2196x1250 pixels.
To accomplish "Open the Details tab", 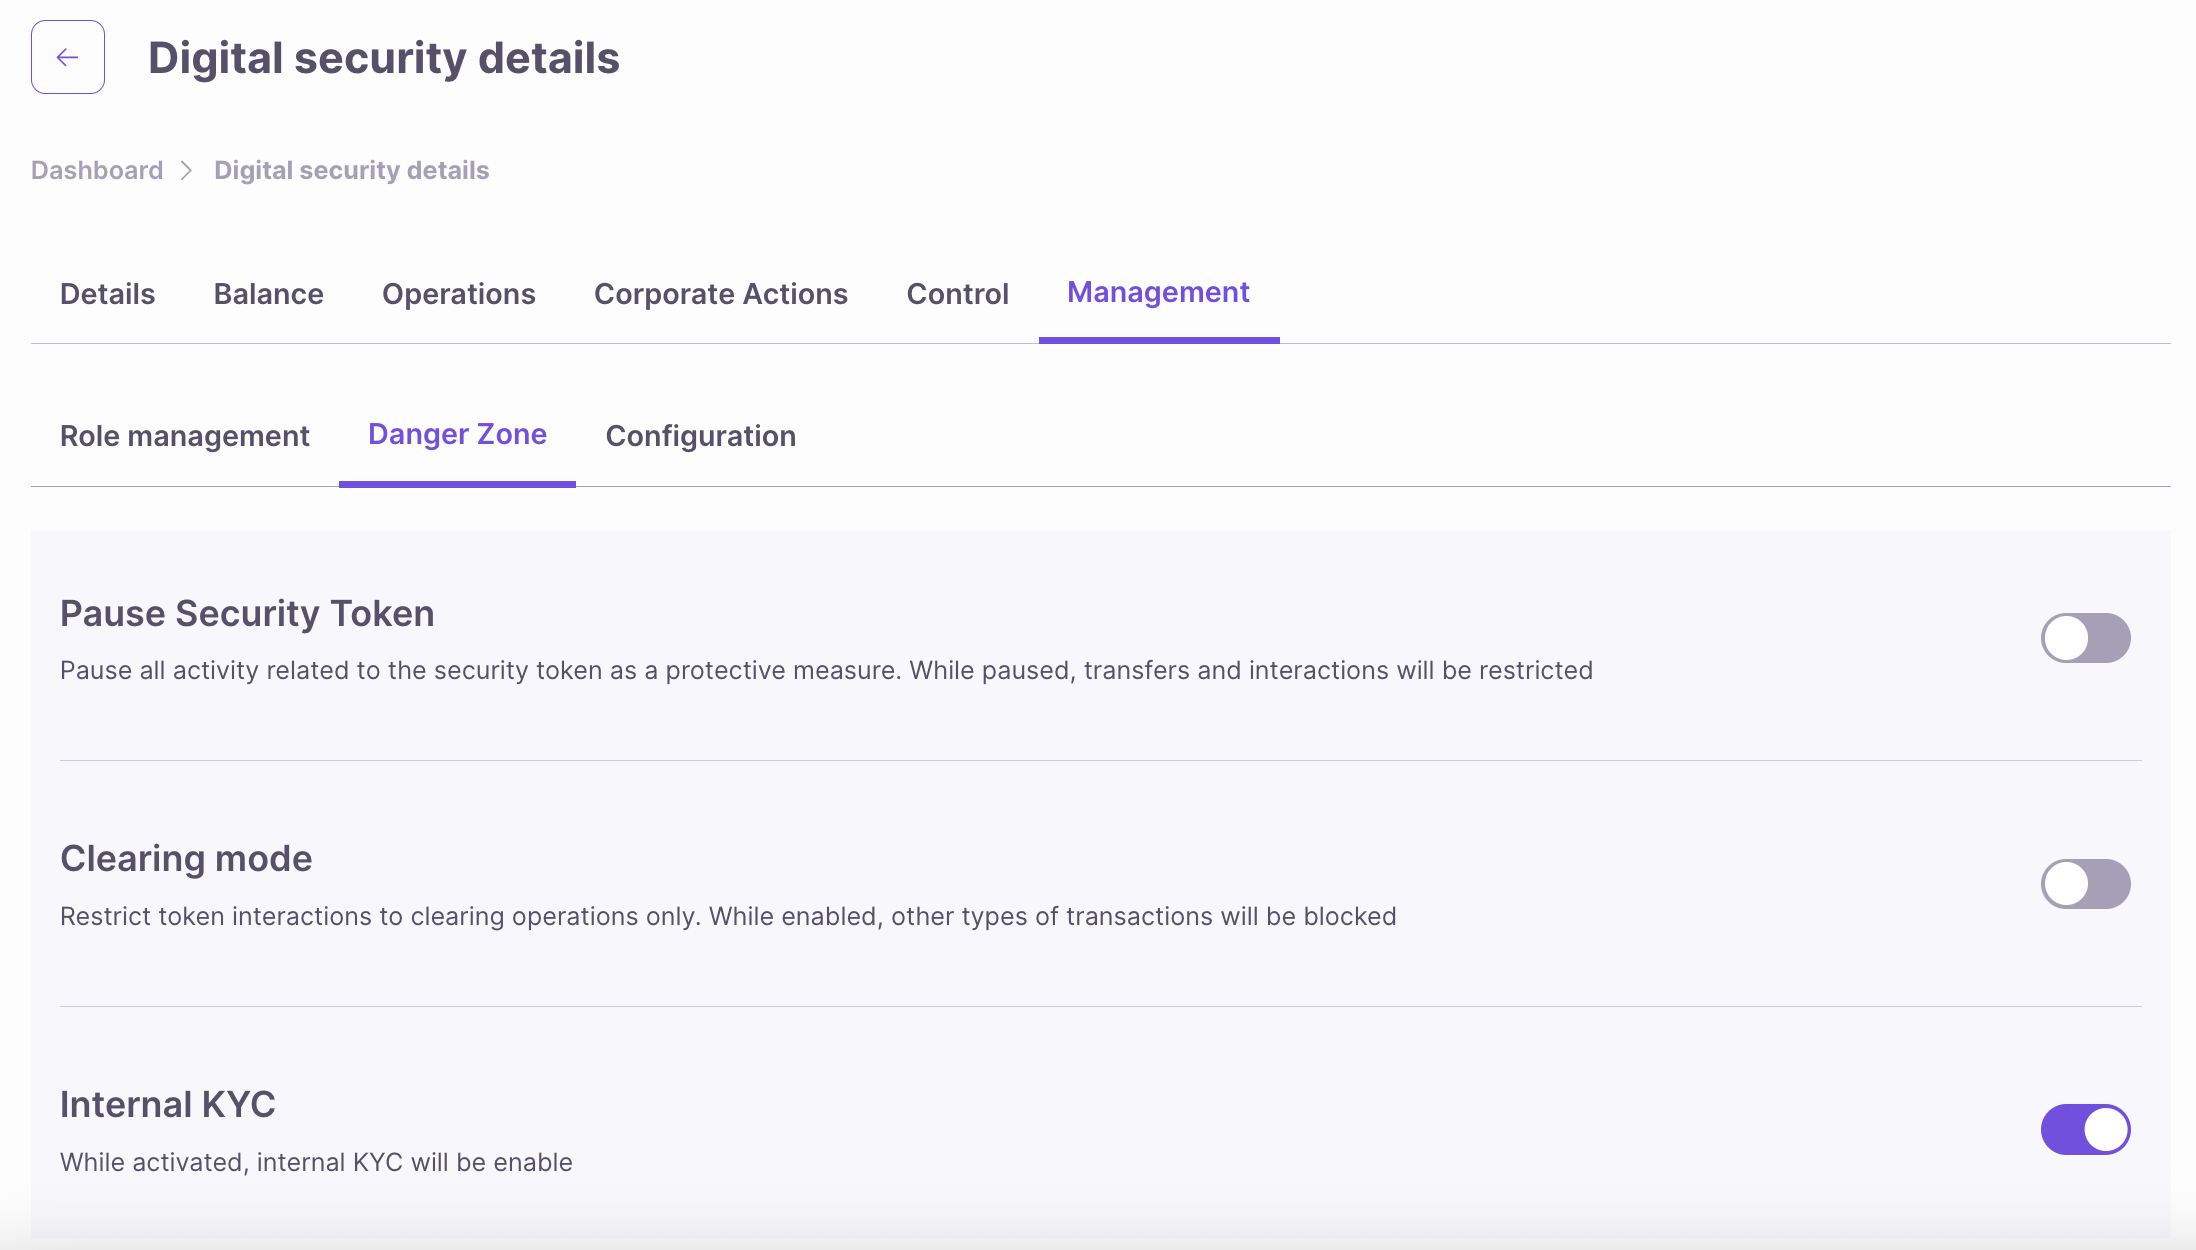I will (107, 294).
